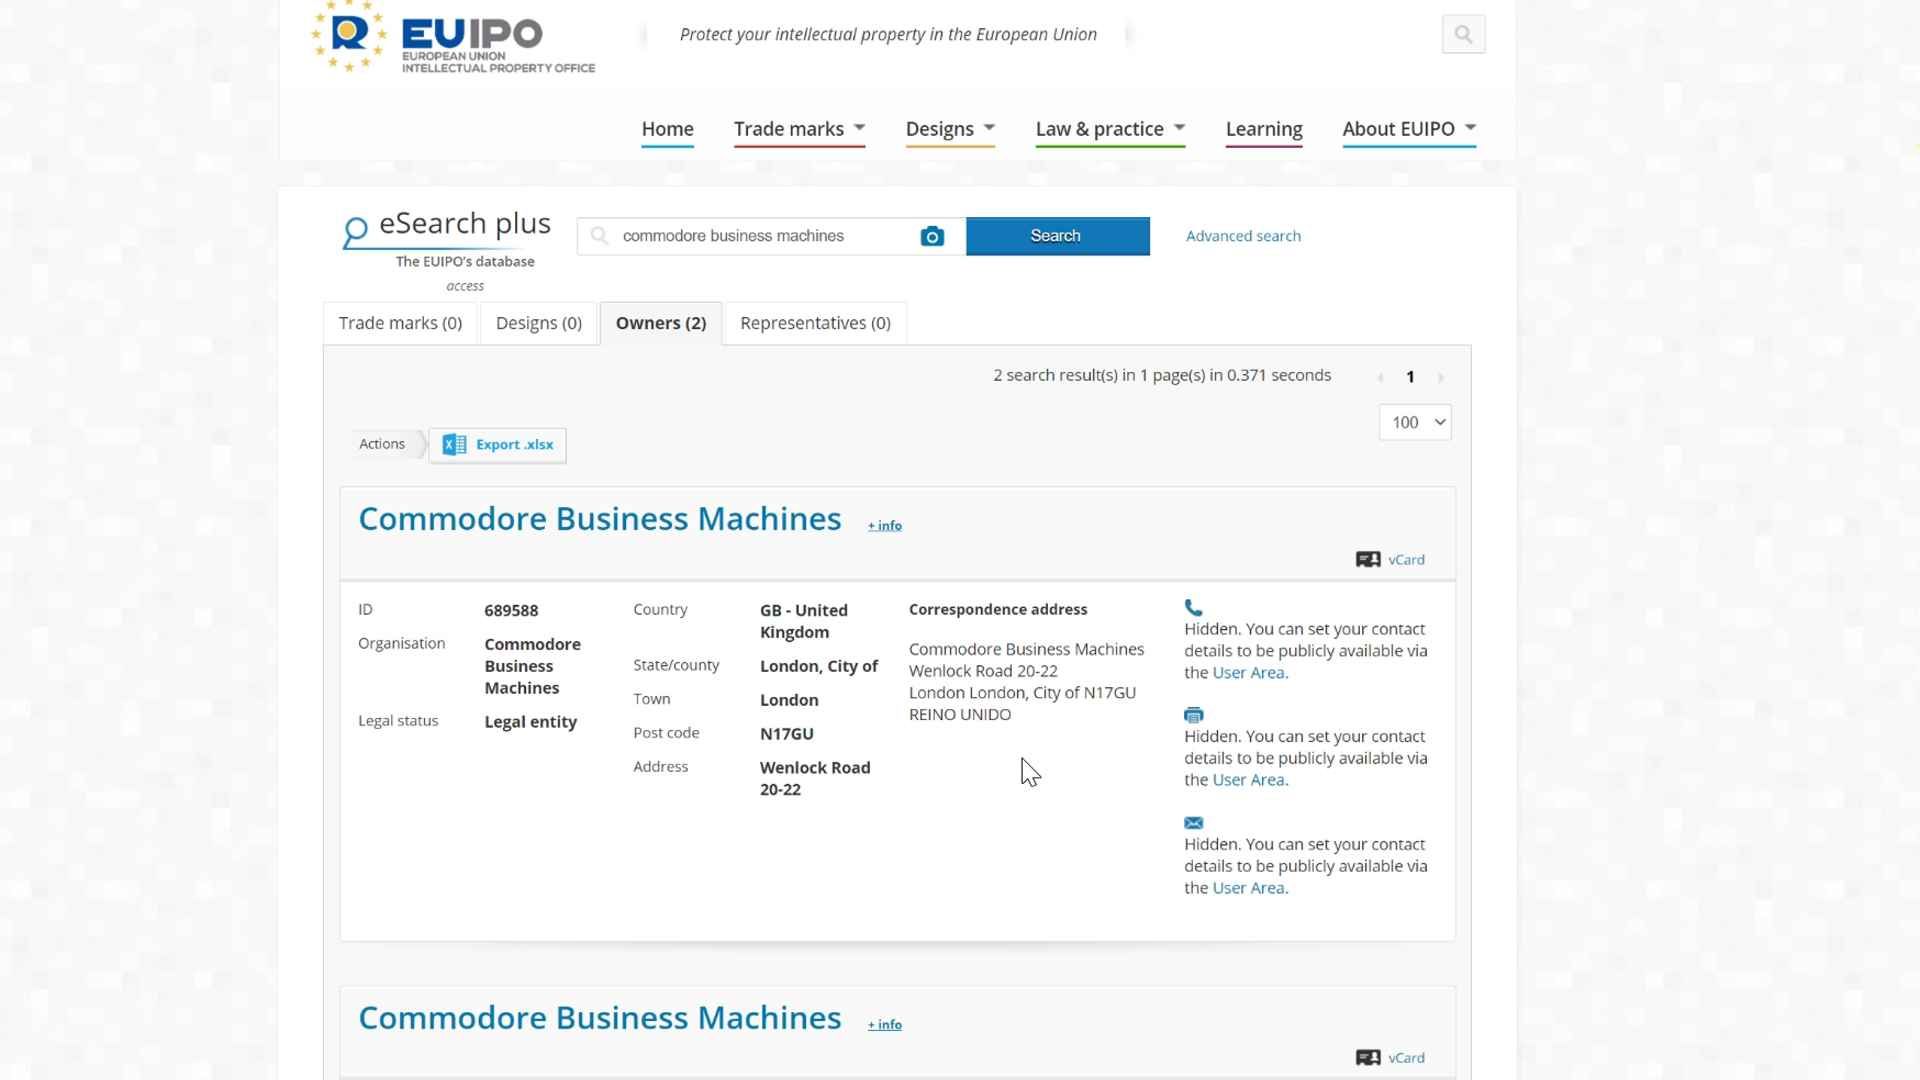Select the Owners (2) tab
This screenshot has width=1920, height=1080.
point(661,323)
